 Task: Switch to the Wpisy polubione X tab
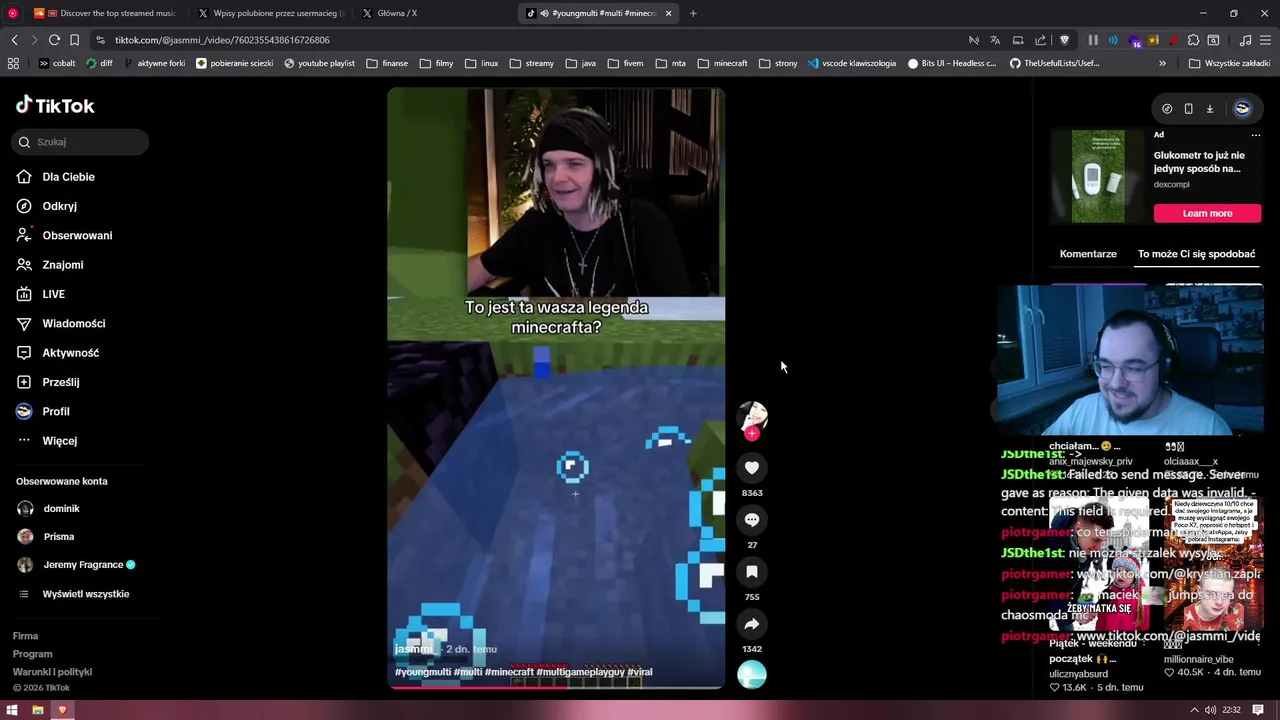(x=270, y=13)
